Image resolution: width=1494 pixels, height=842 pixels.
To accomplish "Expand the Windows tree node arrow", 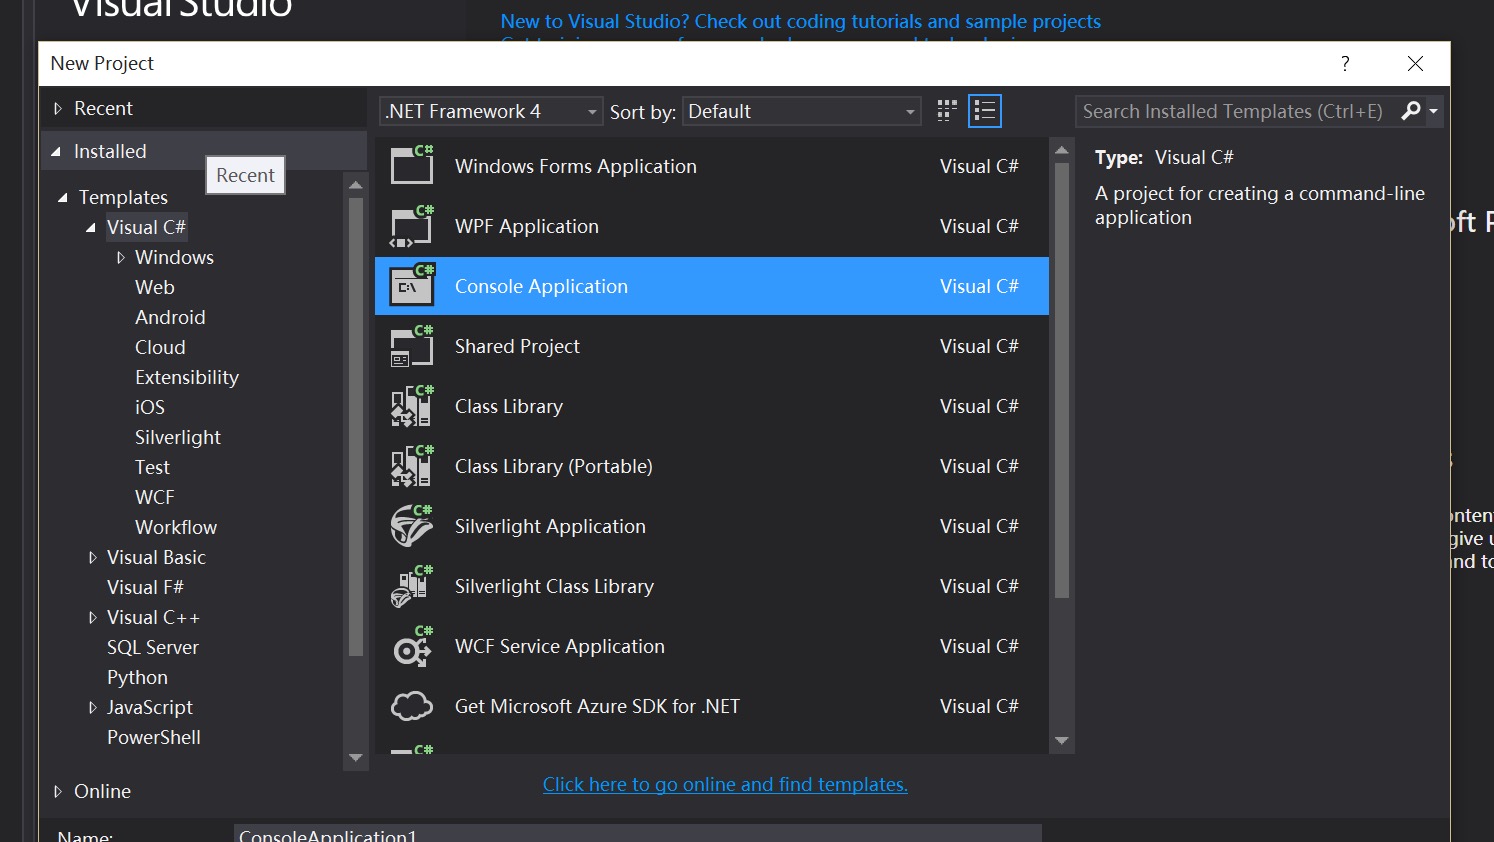I will (121, 257).
